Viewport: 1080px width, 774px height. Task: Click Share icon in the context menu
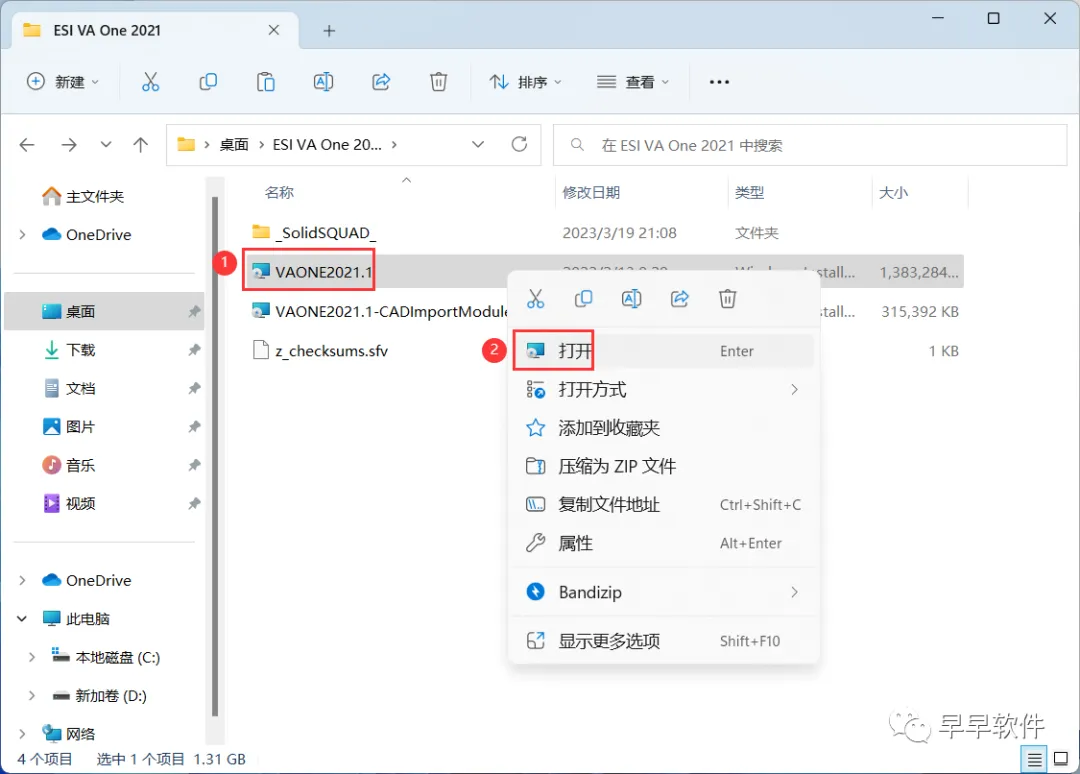(x=680, y=299)
